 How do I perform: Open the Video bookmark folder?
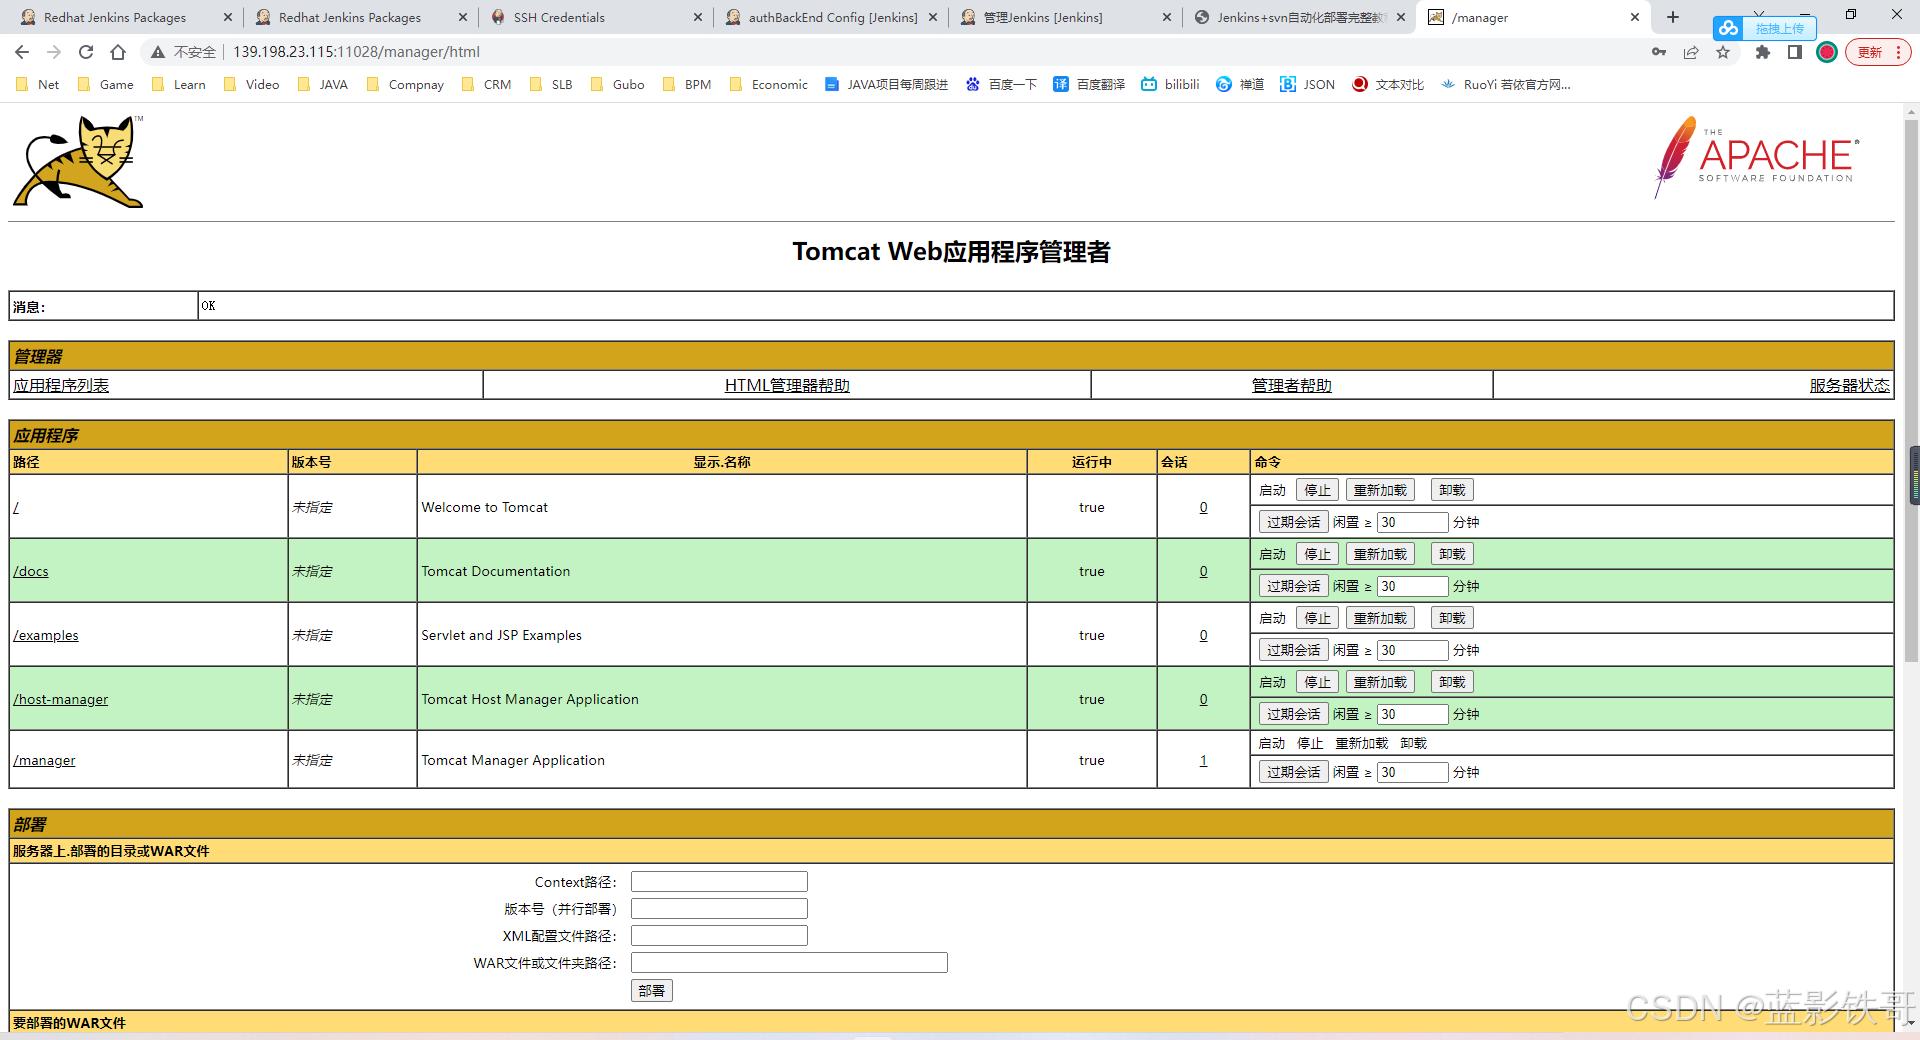[251, 85]
